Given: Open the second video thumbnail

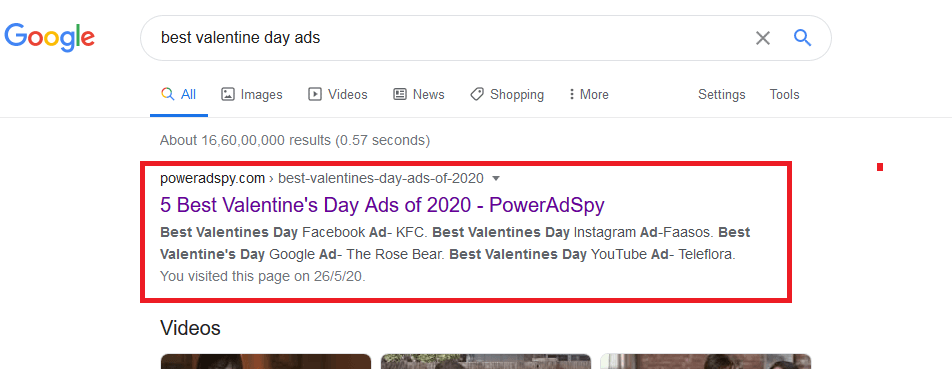Looking at the screenshot, I should [x=486, y=361].
